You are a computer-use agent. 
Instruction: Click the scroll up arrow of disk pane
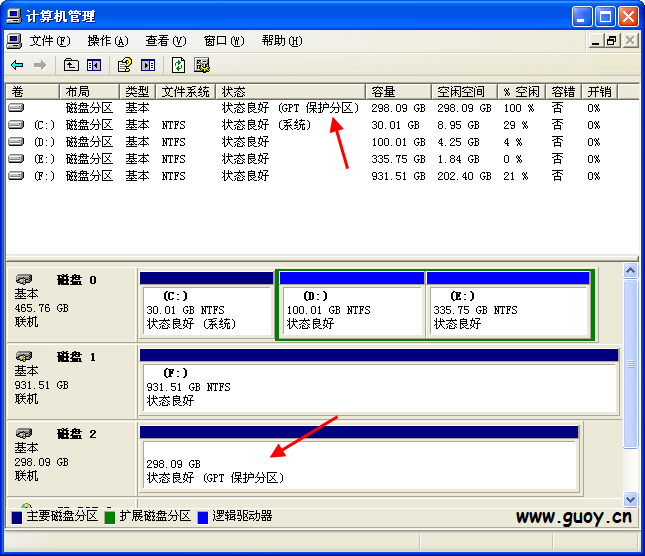(x=630, y=271)
